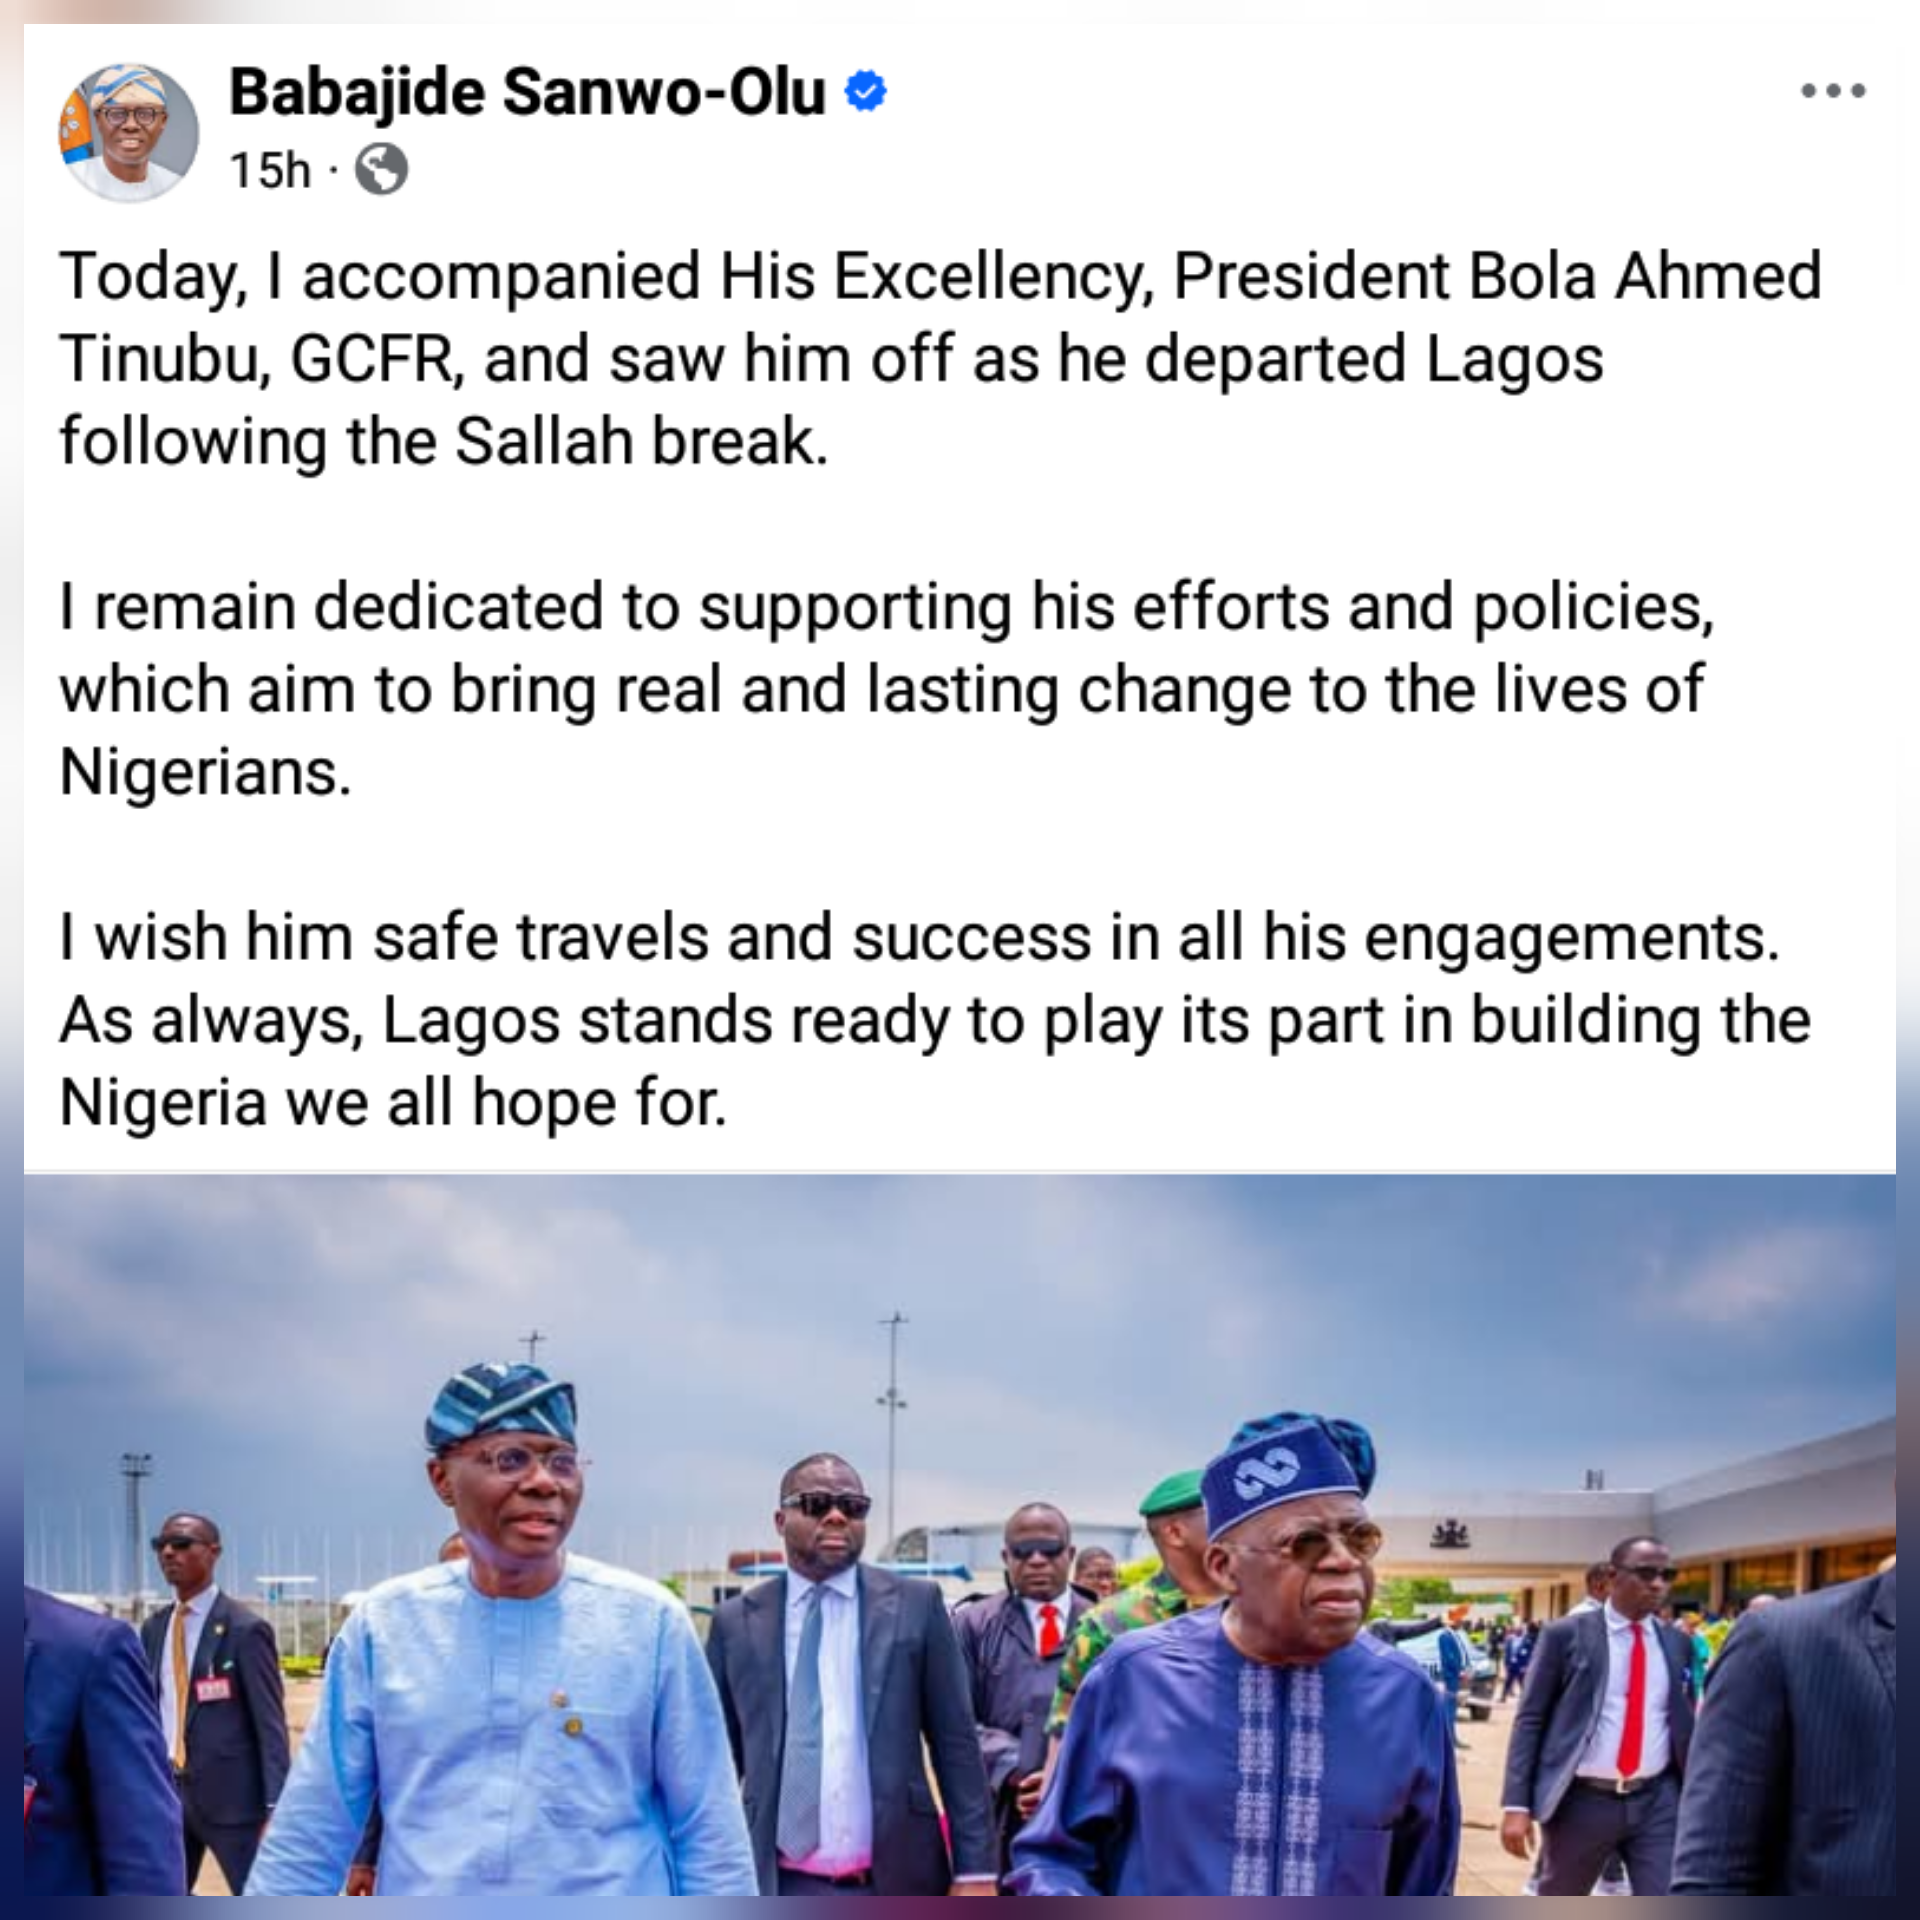Click the 15h timestamp link
Viewport: 1920px width, 1920px height.
tap(269, 171)
